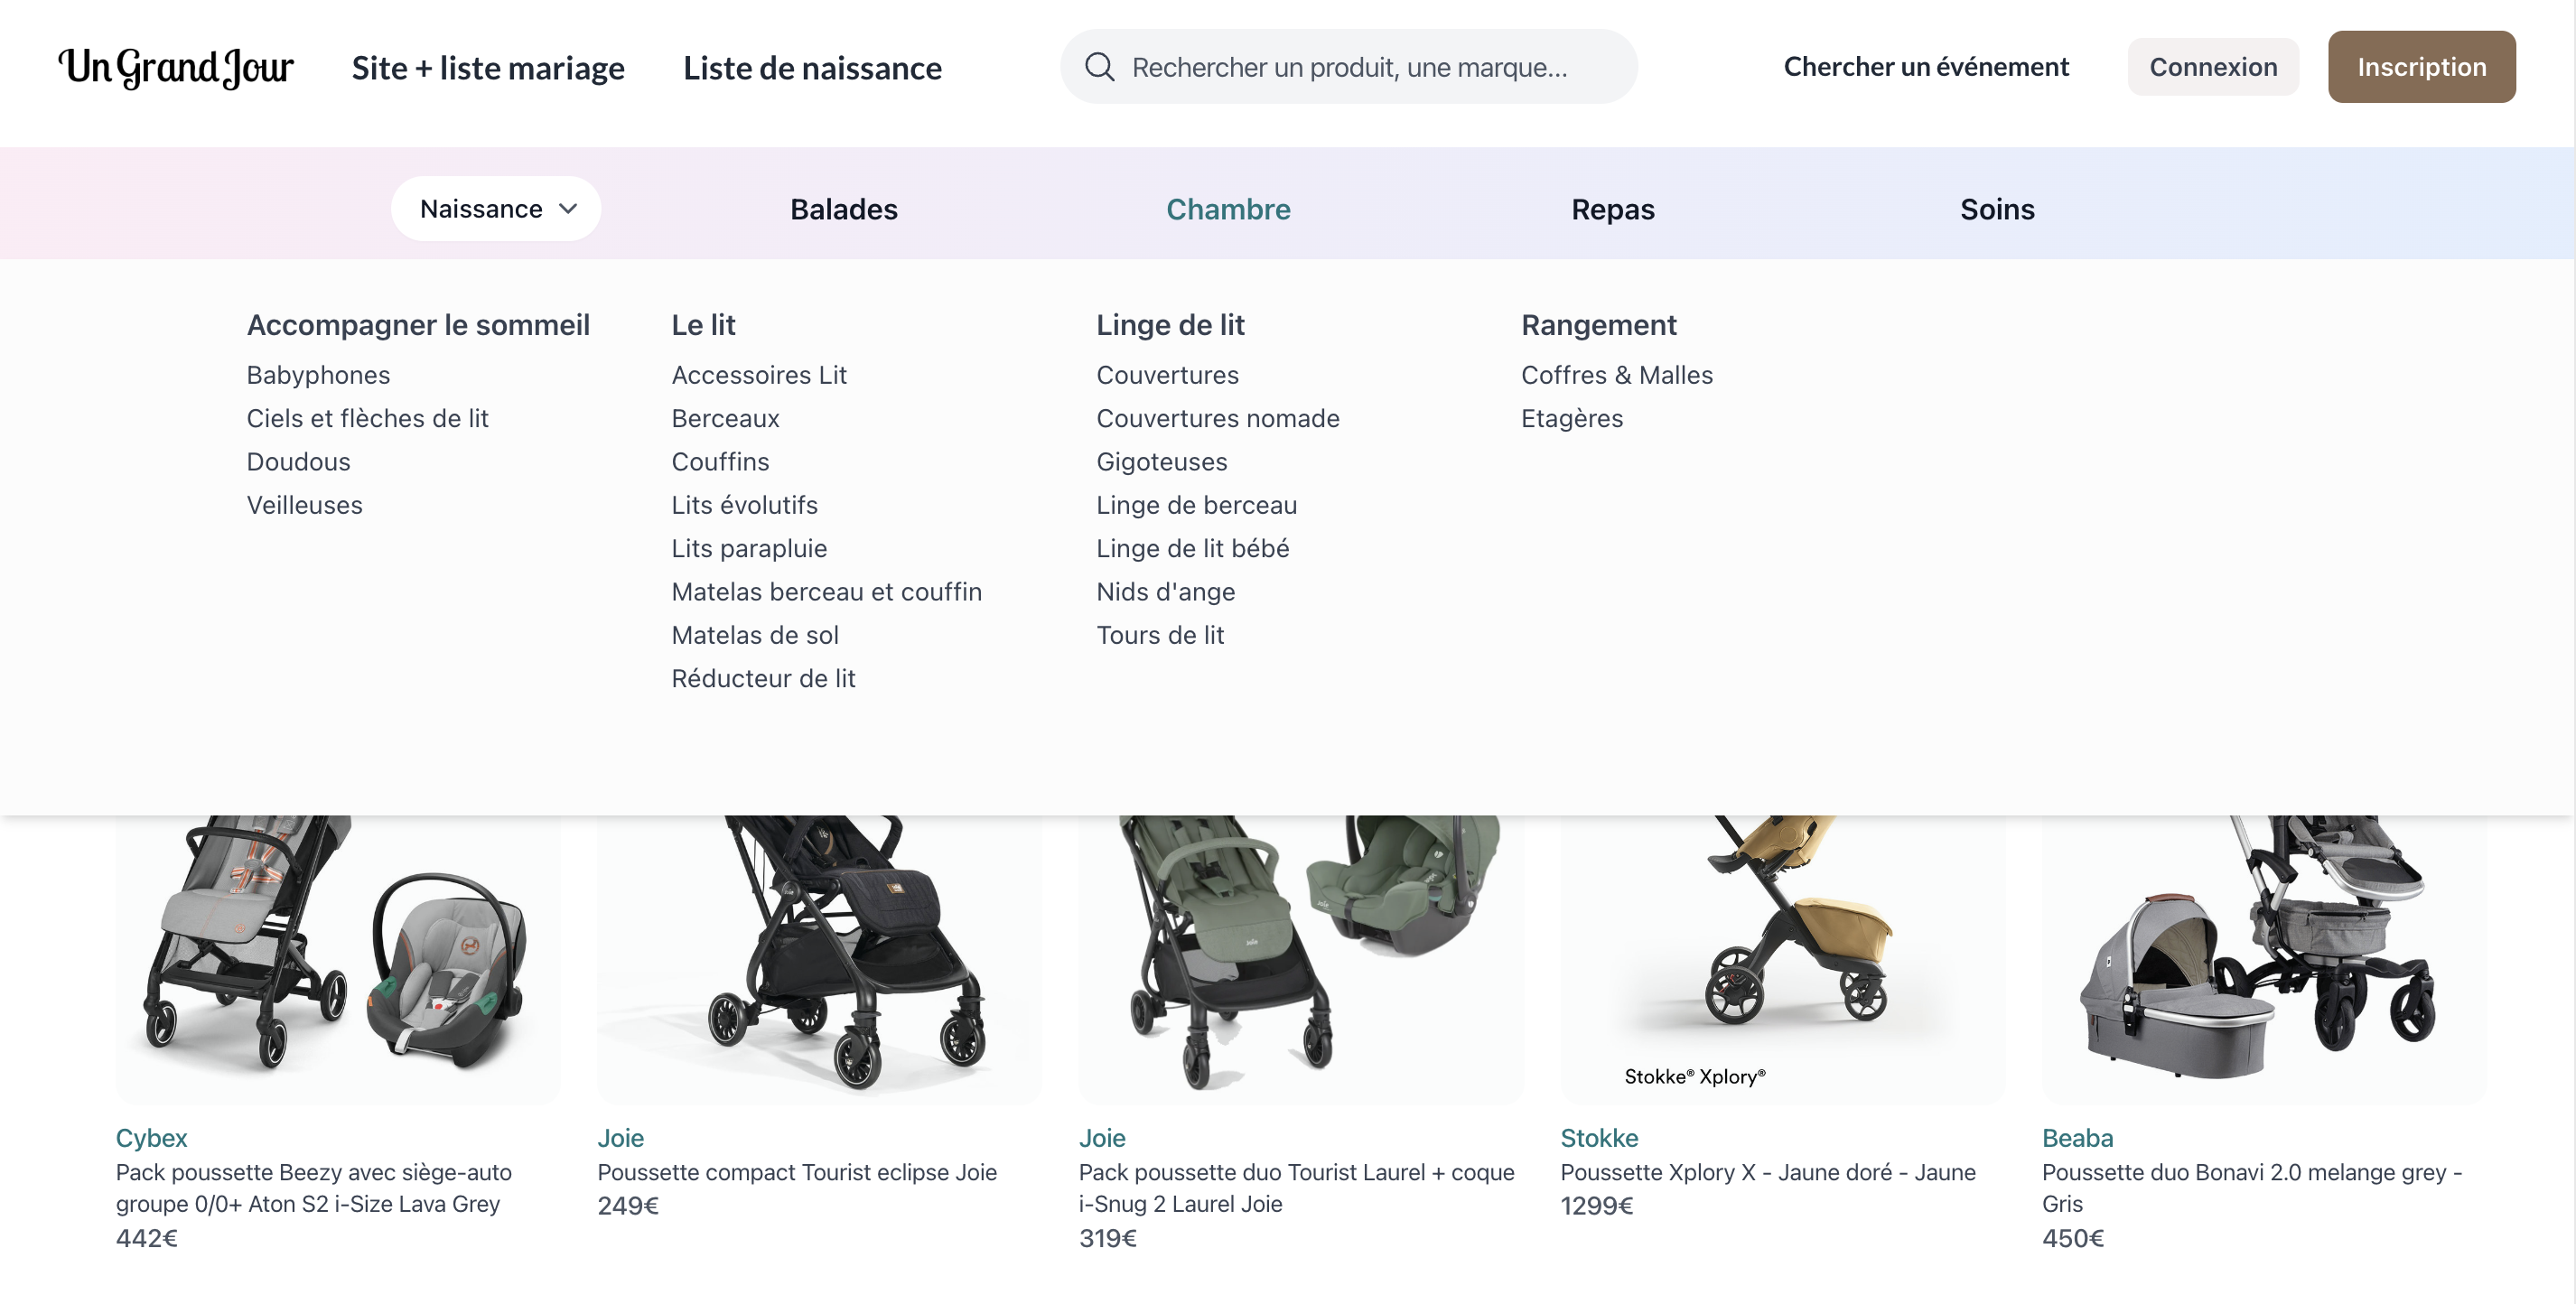Image resolution: width=2576 pixels, height=1304 pixels.
Task: Expand the Naissance dropdown chevron
Action: (x=568, y=209)
